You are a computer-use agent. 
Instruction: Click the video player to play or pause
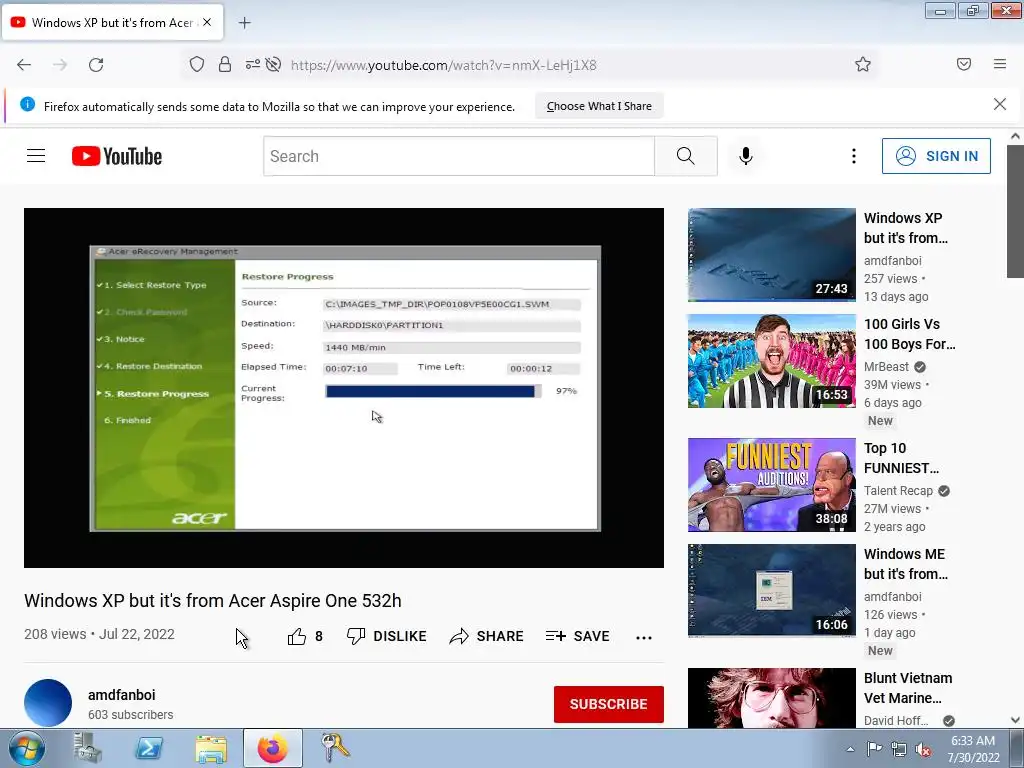pyautogui.click(x=344, y=388)
